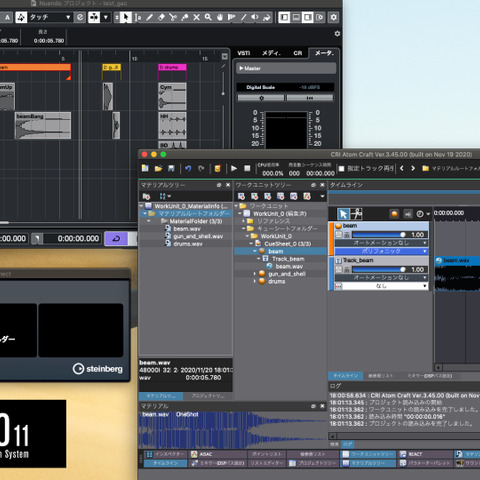Save project with Atom Craft disk icon
This screenshot has height=480, width=480.
(171, 168)
